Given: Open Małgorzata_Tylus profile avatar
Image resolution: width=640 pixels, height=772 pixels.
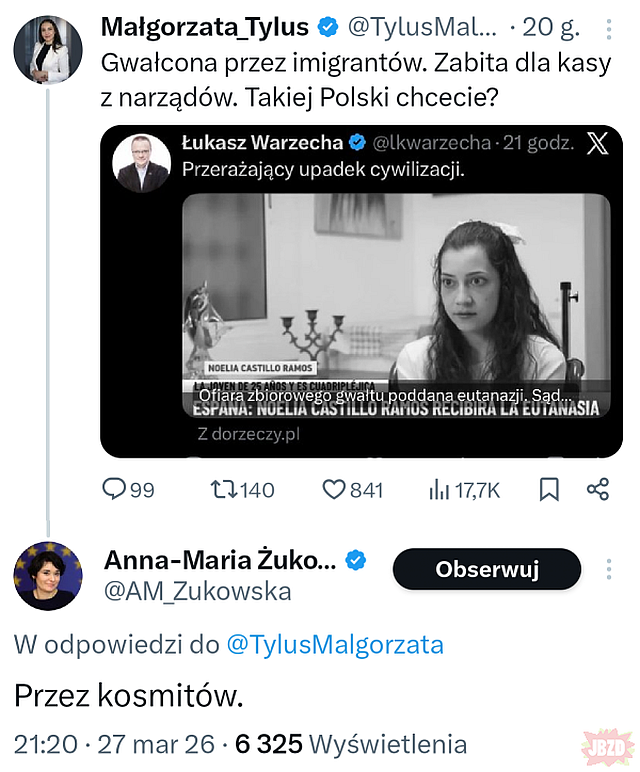Looking at the screenshot, I should point(41,48).
